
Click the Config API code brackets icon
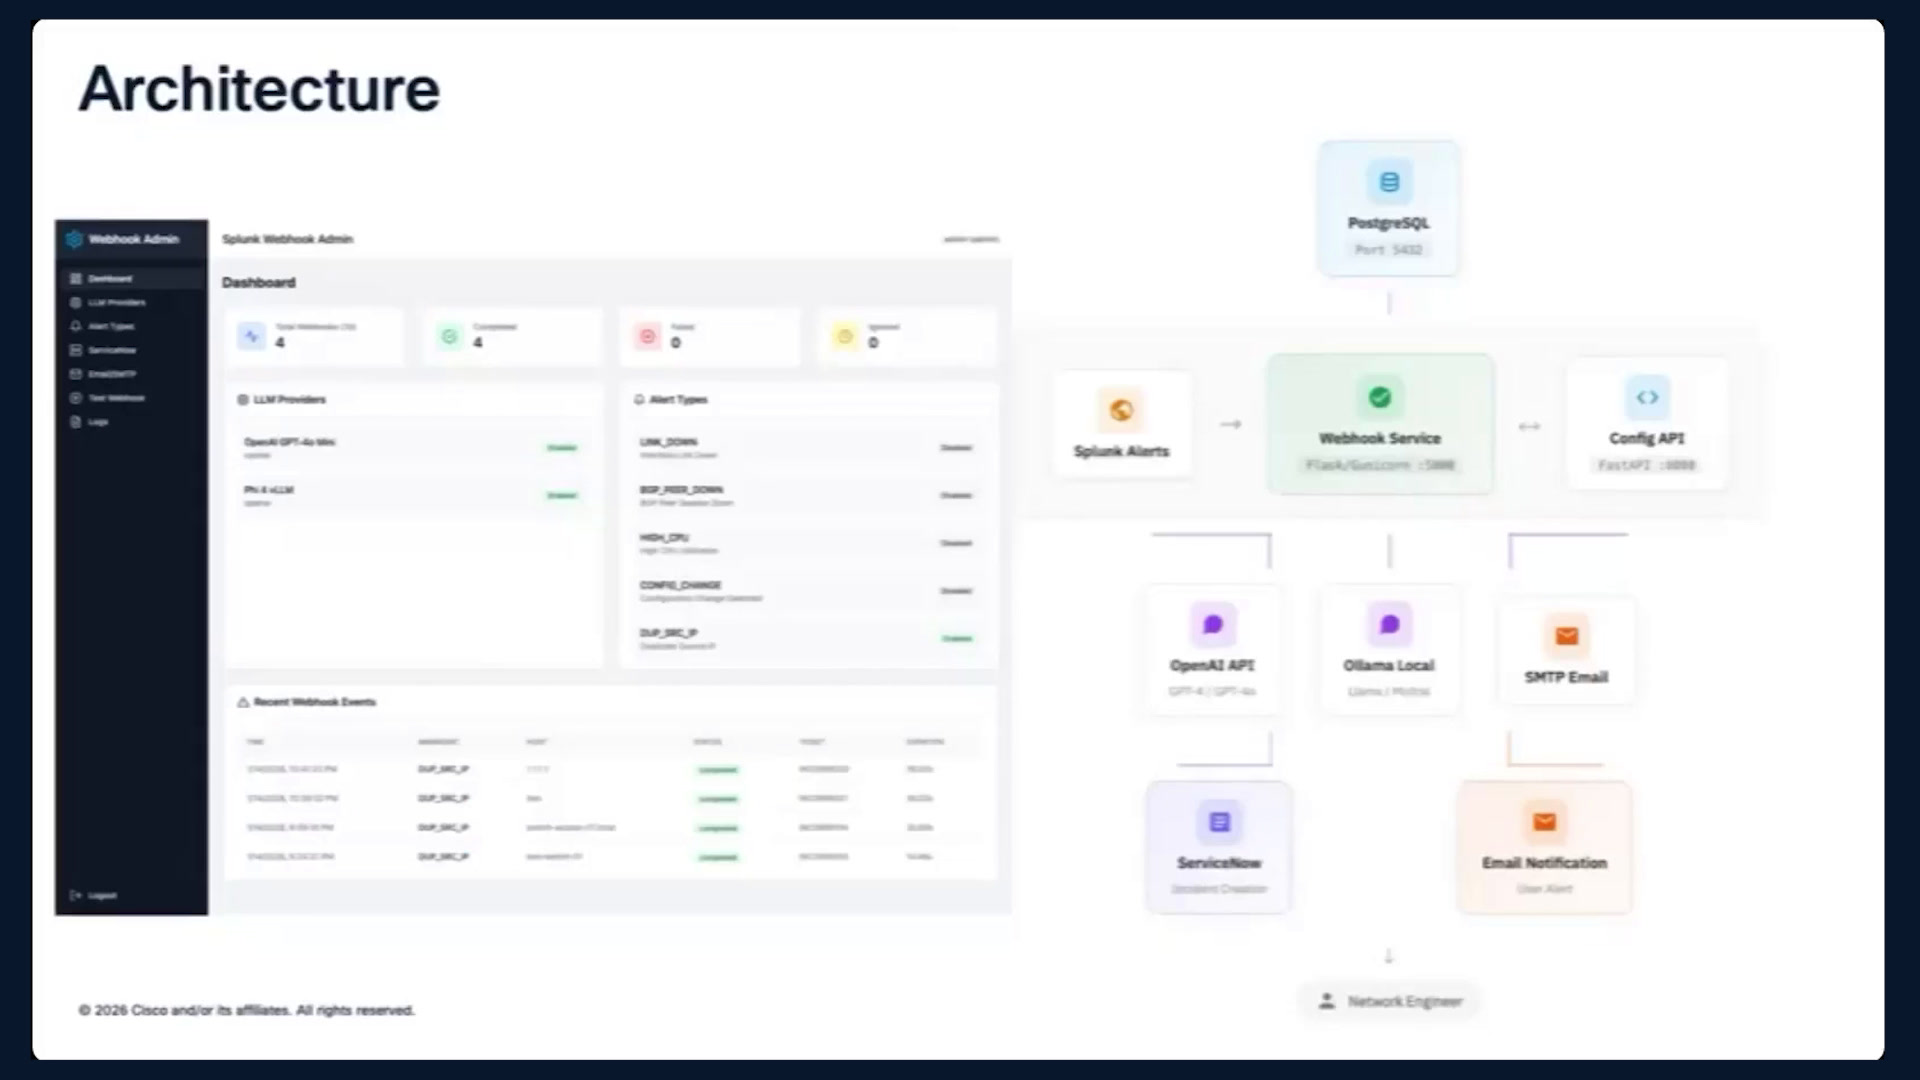click(x=1647, y=397)
